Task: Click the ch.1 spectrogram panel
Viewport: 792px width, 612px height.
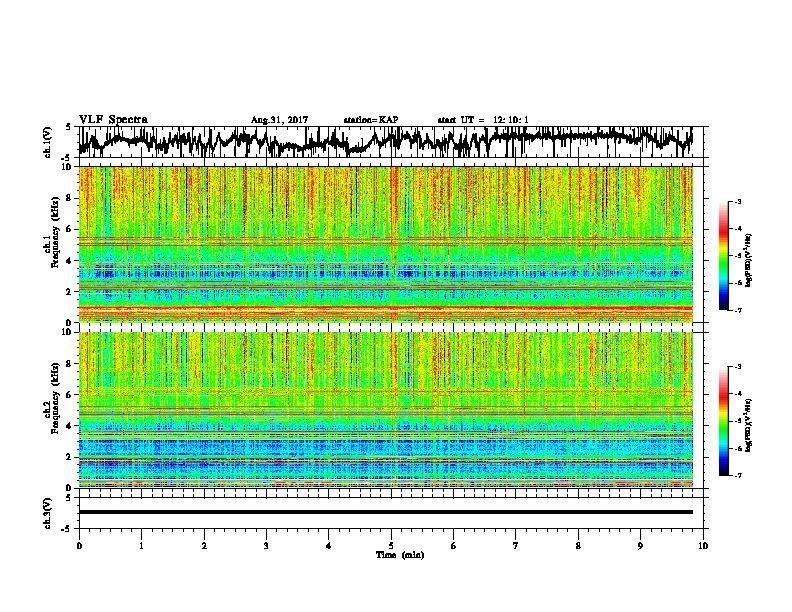Action: point(386,244)
